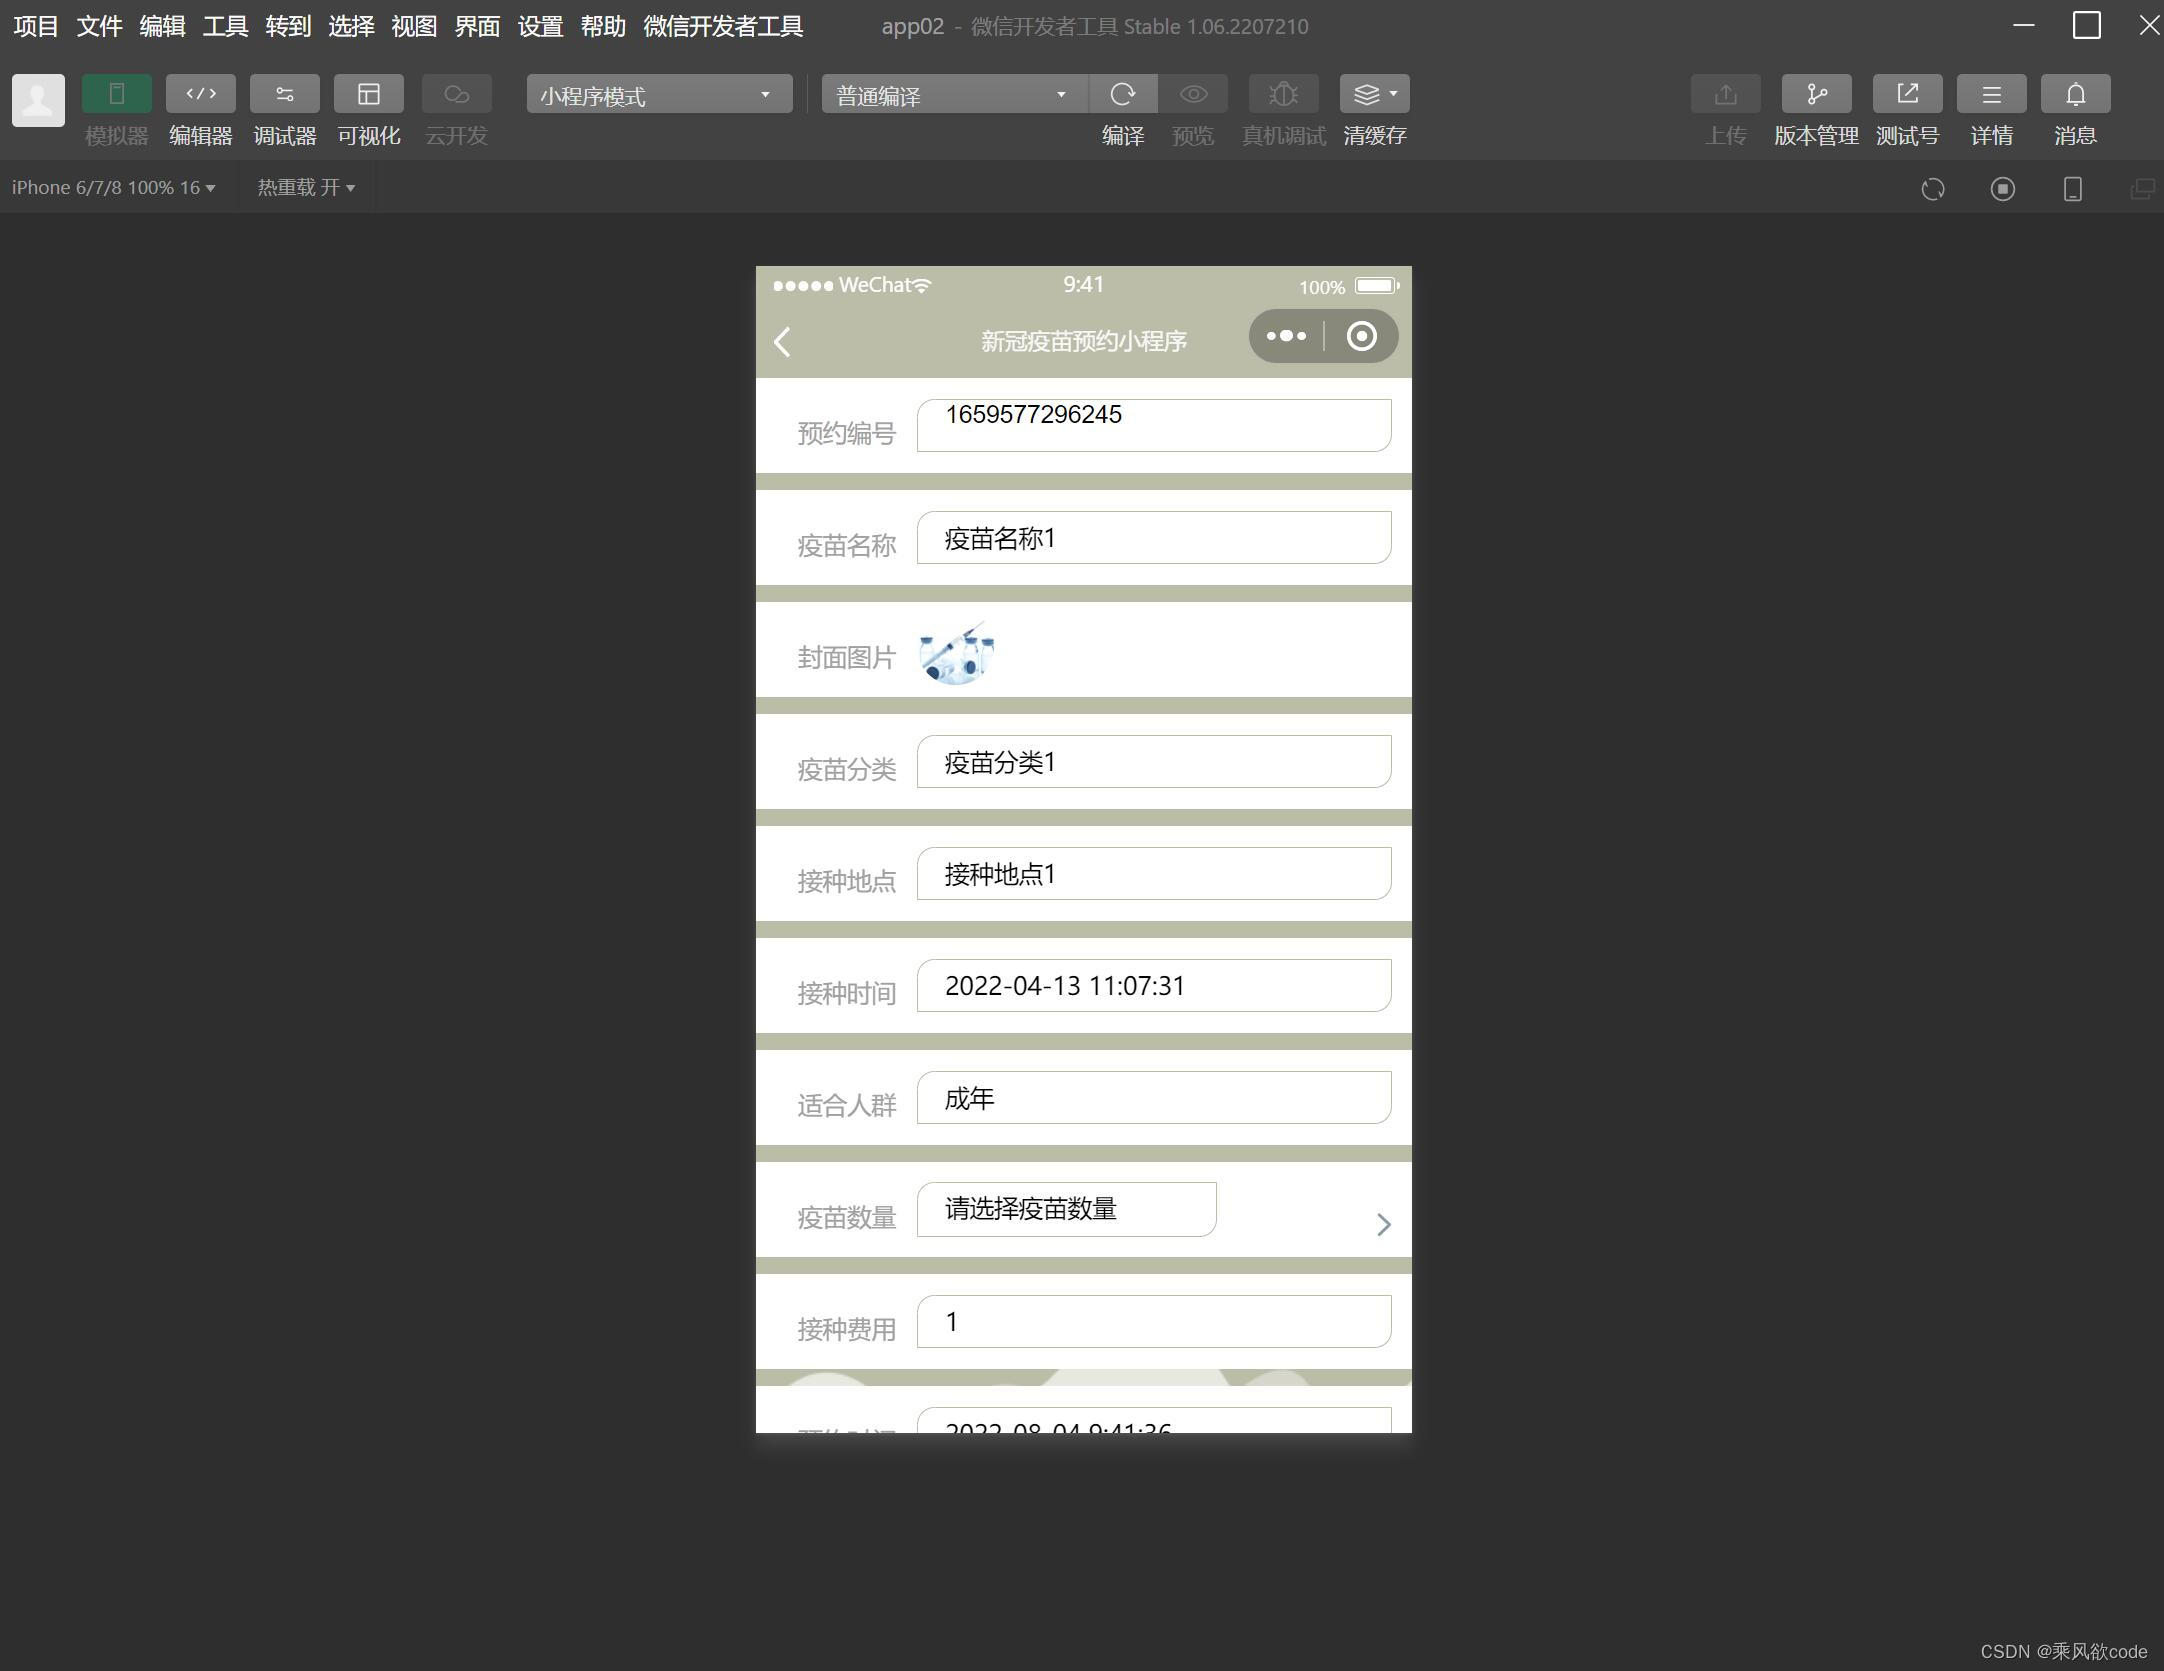Open the 设置 menu
Screen dimensions: 2164x1671
pyautogui.click(x=540, y=26)
